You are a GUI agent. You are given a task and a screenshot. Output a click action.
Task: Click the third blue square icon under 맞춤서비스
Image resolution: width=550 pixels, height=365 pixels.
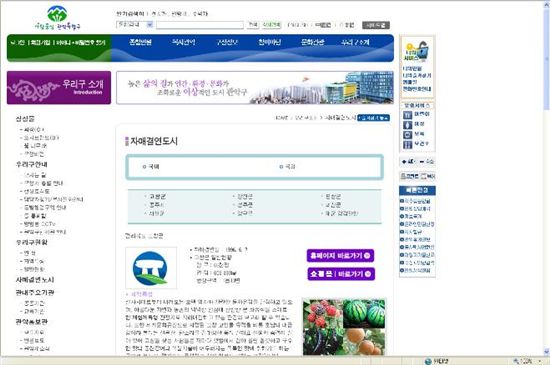408,135
